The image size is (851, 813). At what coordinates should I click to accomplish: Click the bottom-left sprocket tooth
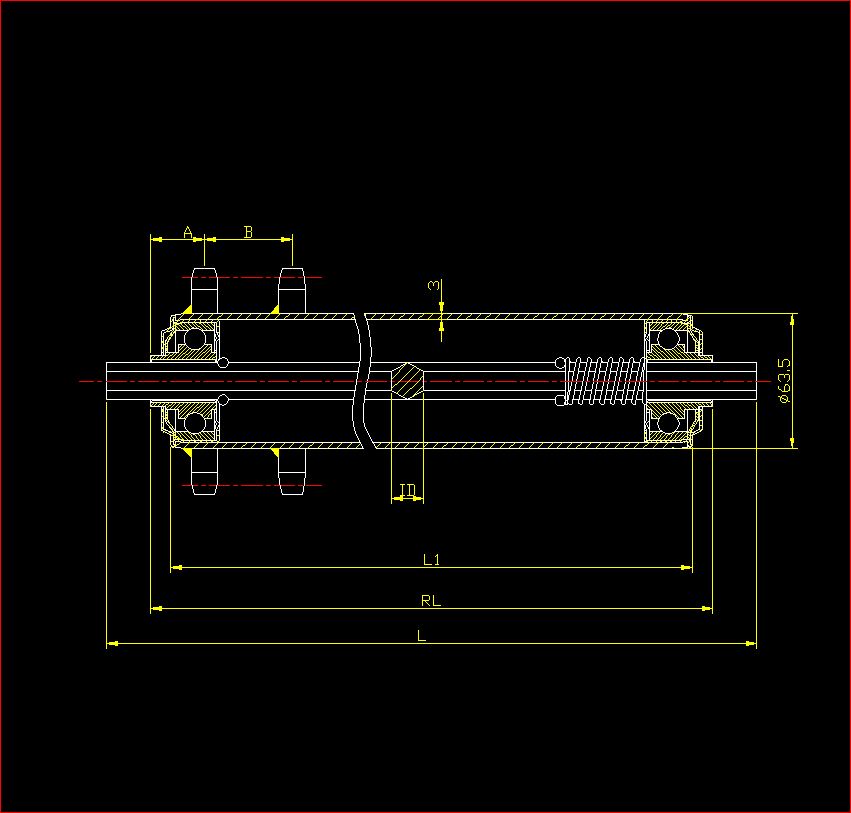[x=204, y=472]
